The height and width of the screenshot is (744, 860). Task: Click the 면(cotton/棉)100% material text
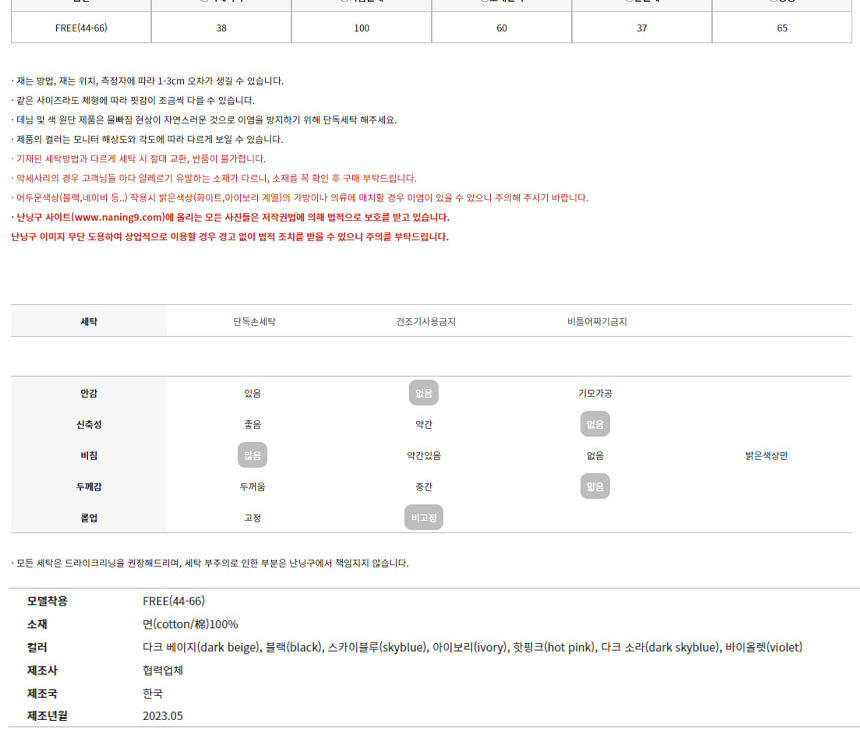point(190,624)
